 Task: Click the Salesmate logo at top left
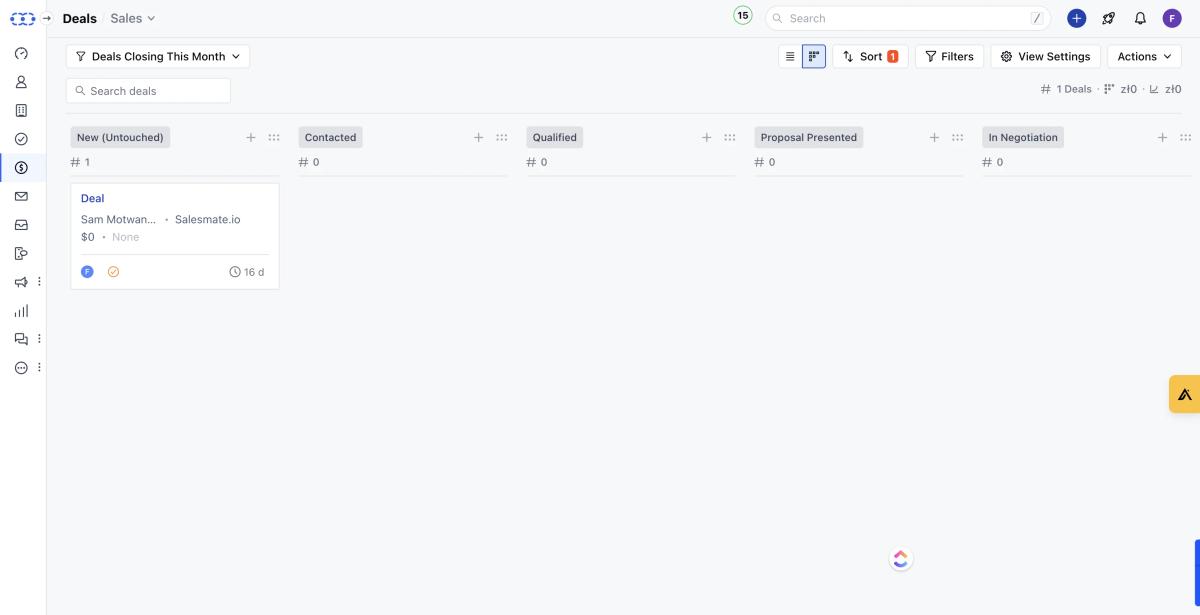point(22,18)
